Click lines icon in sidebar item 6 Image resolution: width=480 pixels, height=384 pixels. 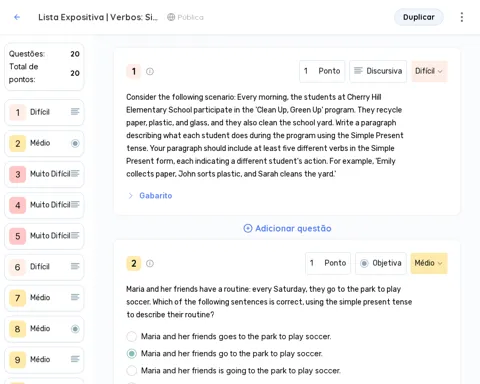75,266
